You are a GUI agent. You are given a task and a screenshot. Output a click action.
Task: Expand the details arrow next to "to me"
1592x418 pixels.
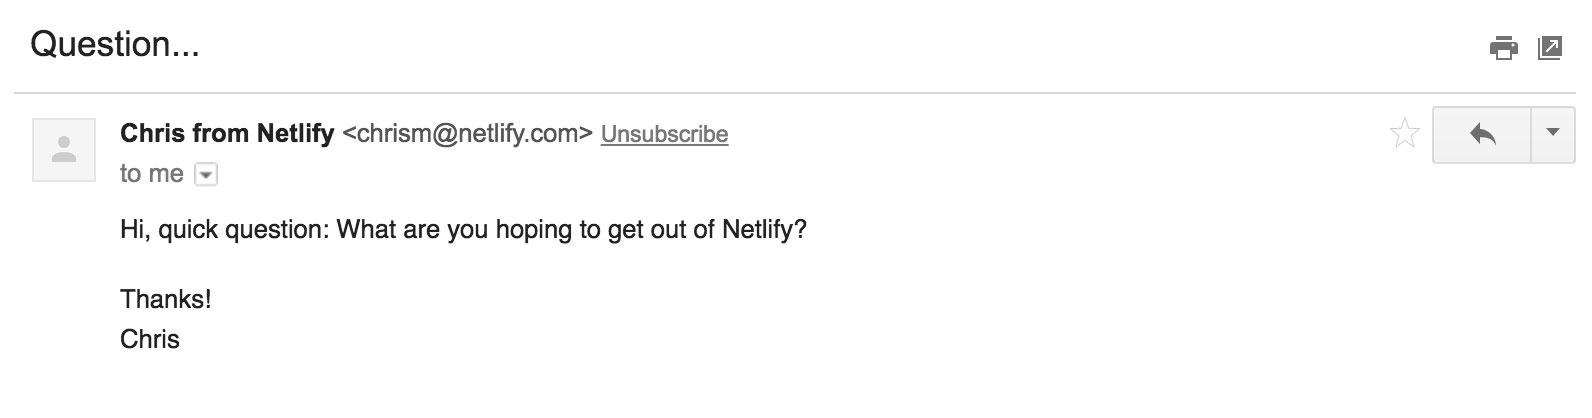205,175
